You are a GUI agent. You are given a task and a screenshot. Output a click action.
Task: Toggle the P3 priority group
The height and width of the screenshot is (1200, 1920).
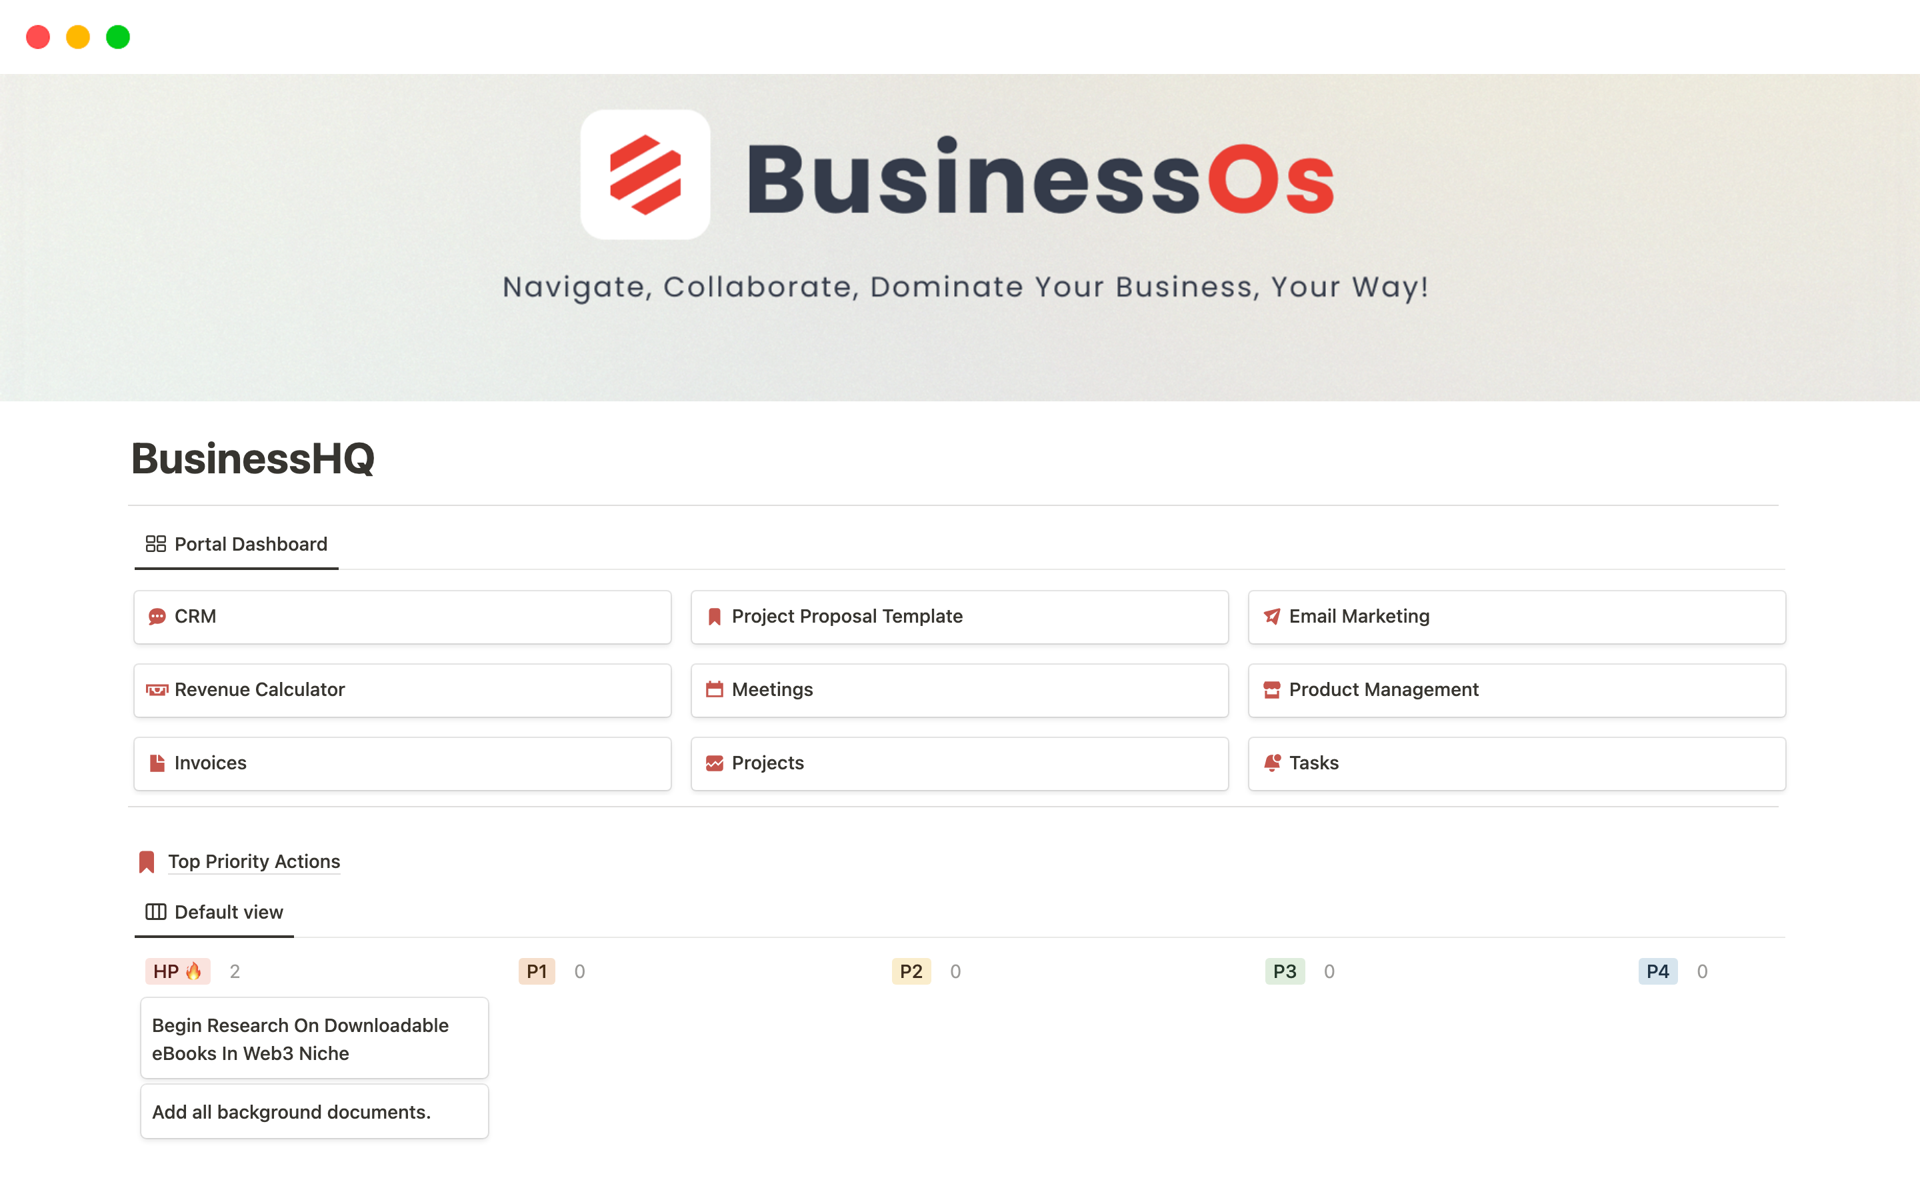(1283, 969)
